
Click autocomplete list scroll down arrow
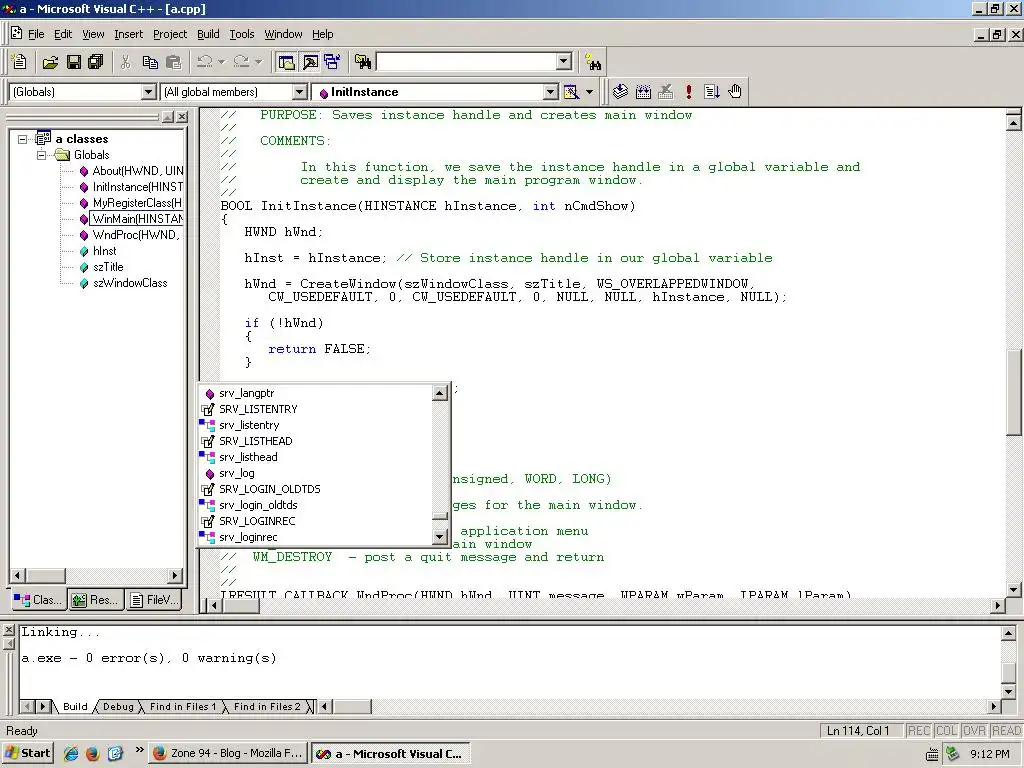click(440, 537)
